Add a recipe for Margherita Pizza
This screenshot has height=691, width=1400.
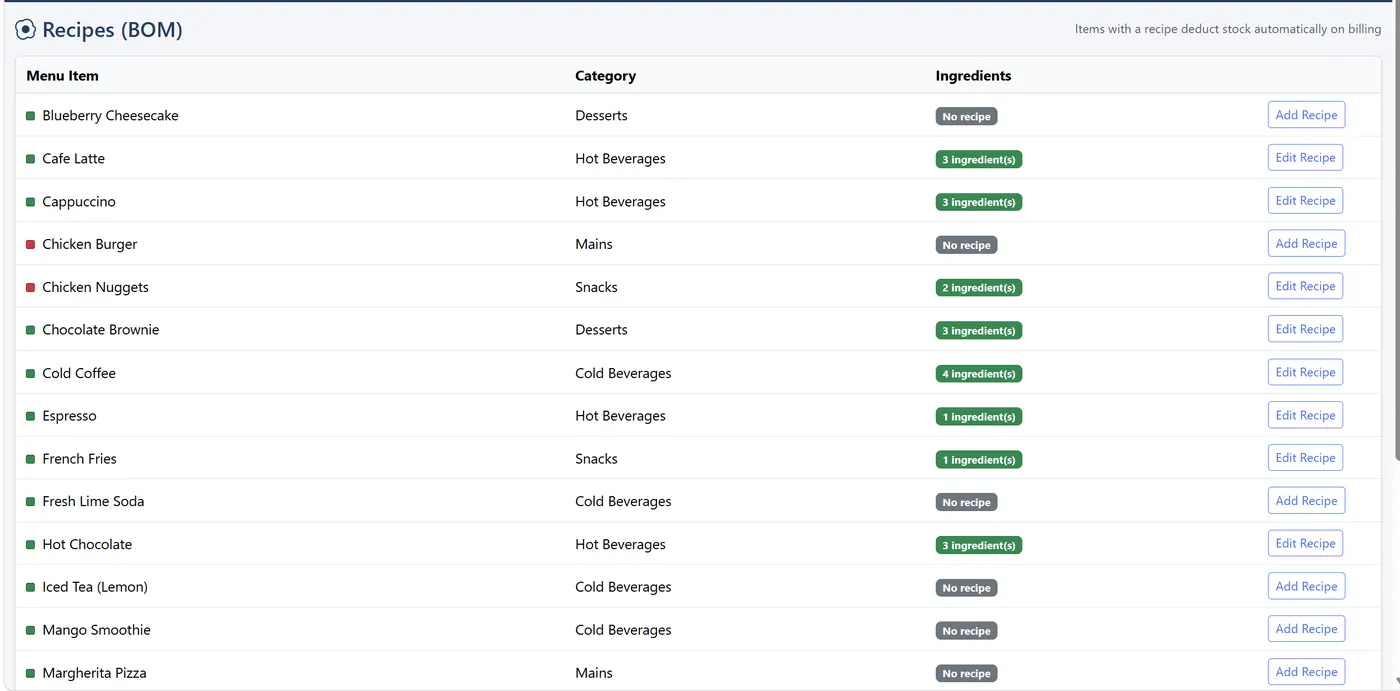tap(1306, 672)
